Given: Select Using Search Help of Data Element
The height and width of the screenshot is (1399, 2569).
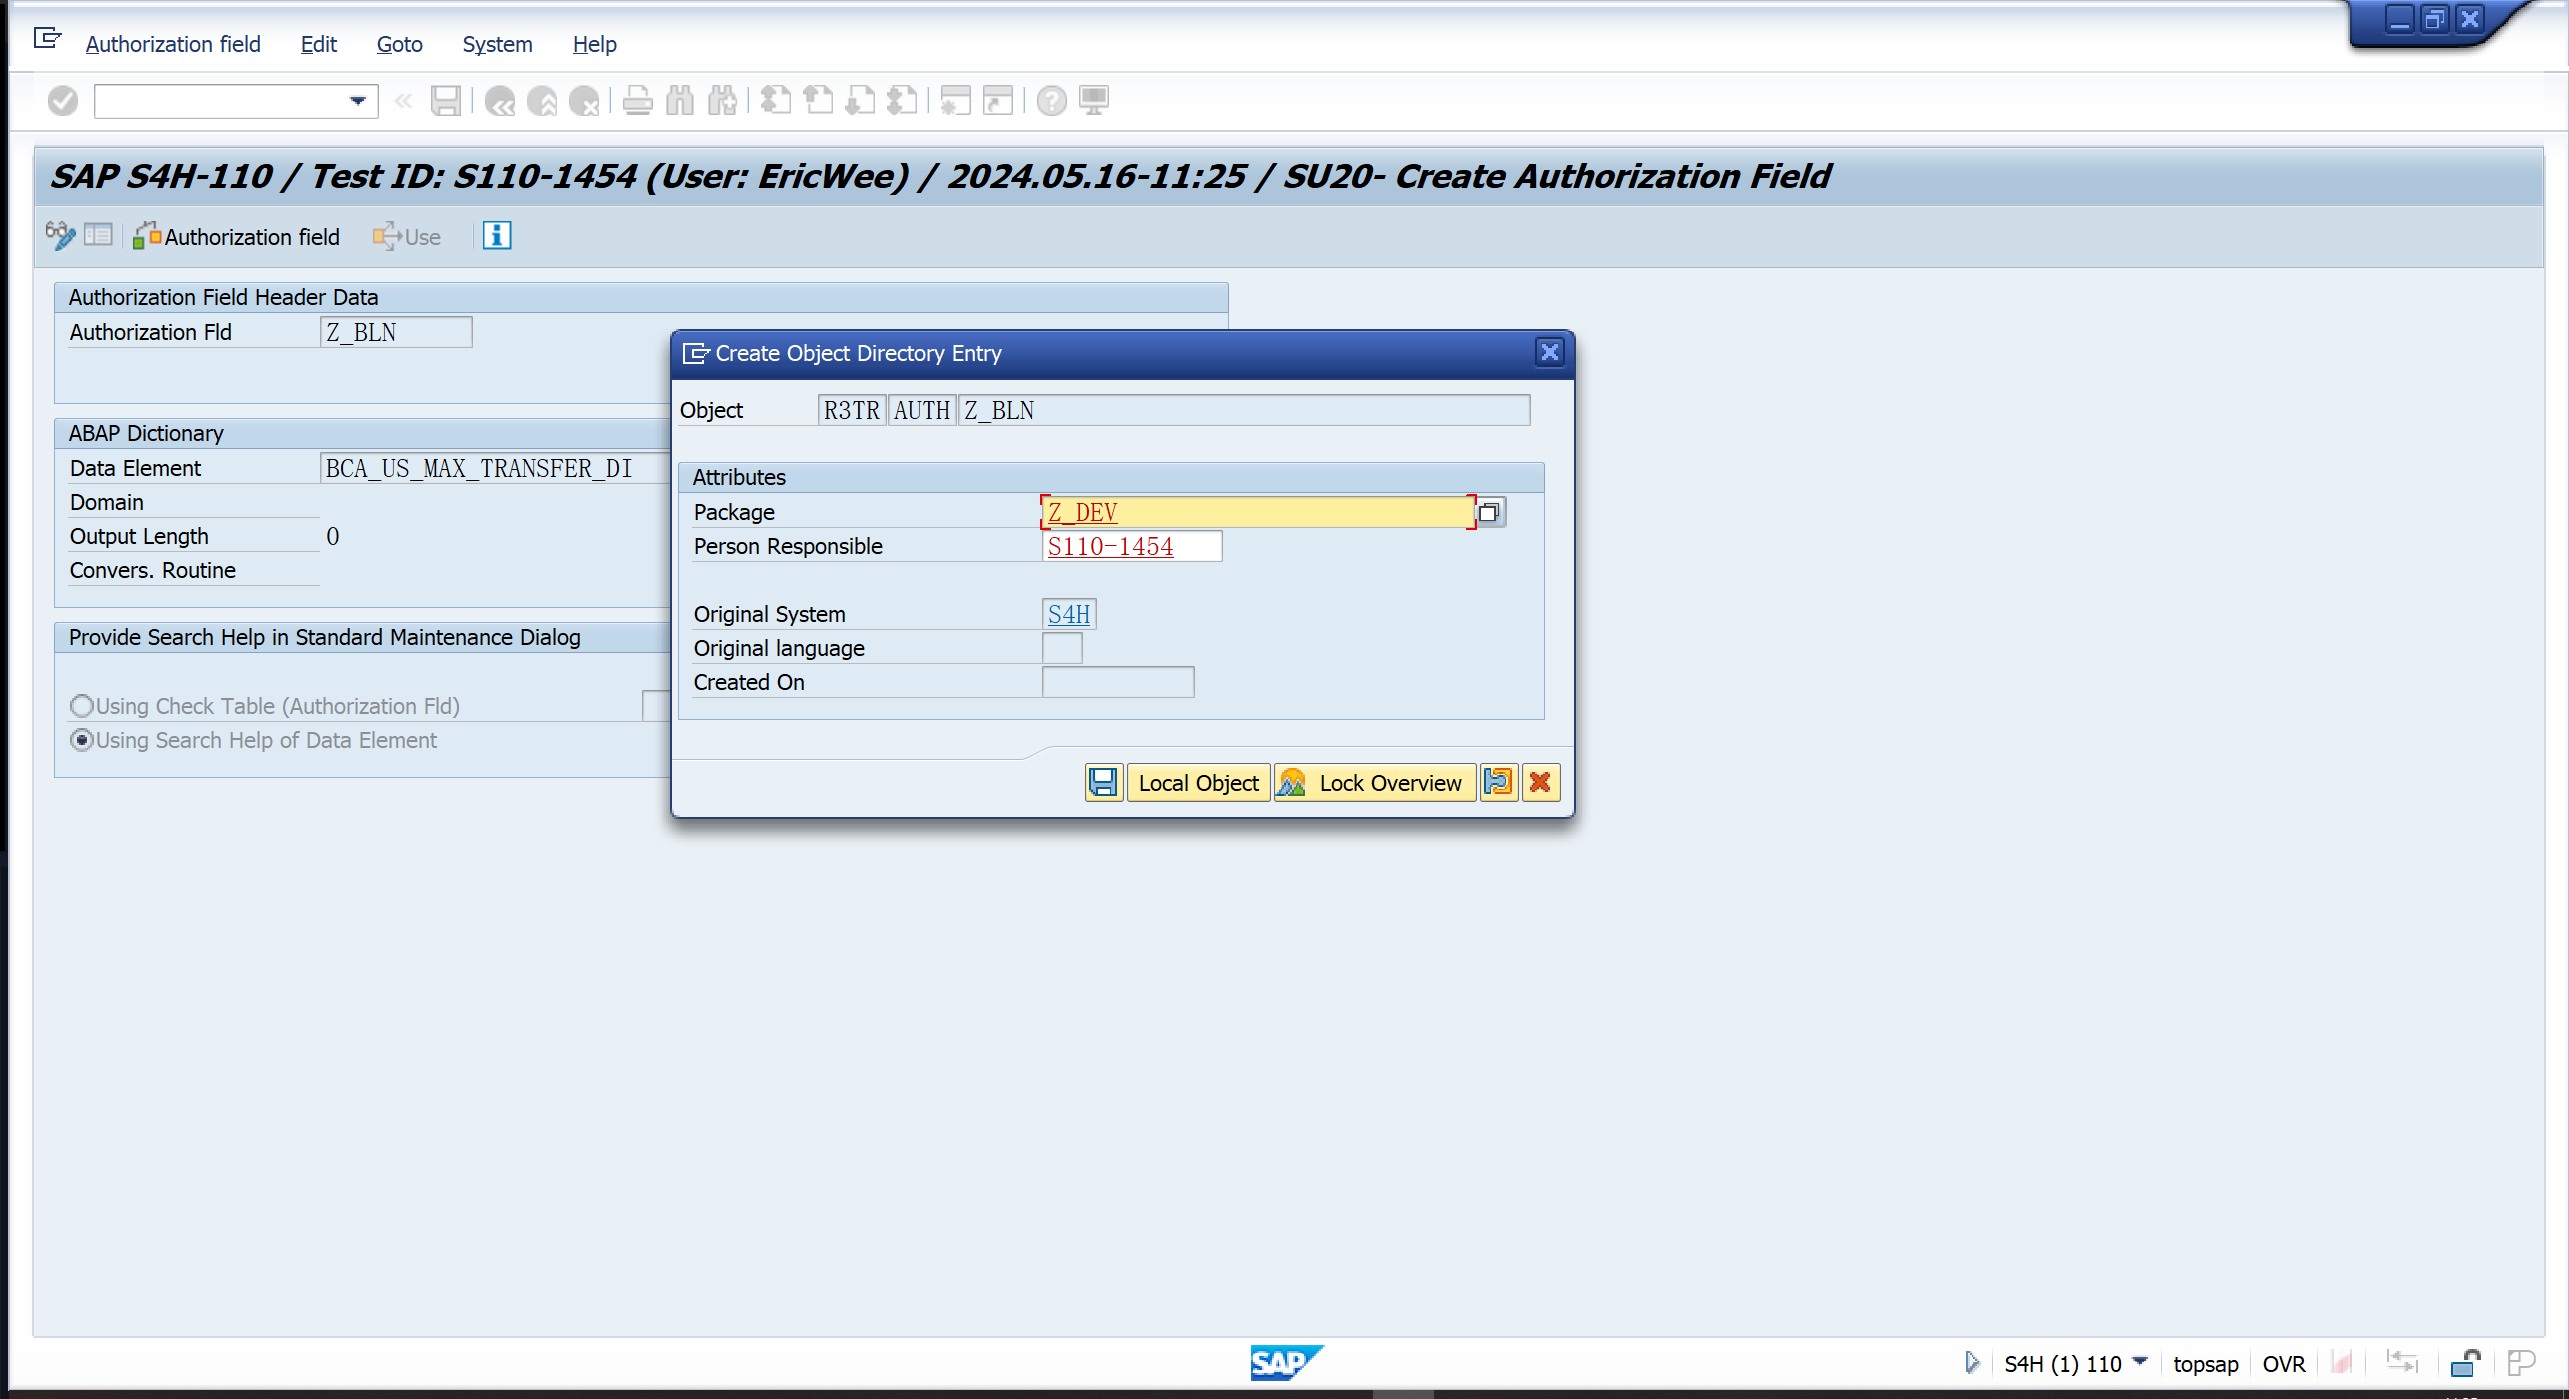Looking at the screenshot, I should (x=82, y=740).
